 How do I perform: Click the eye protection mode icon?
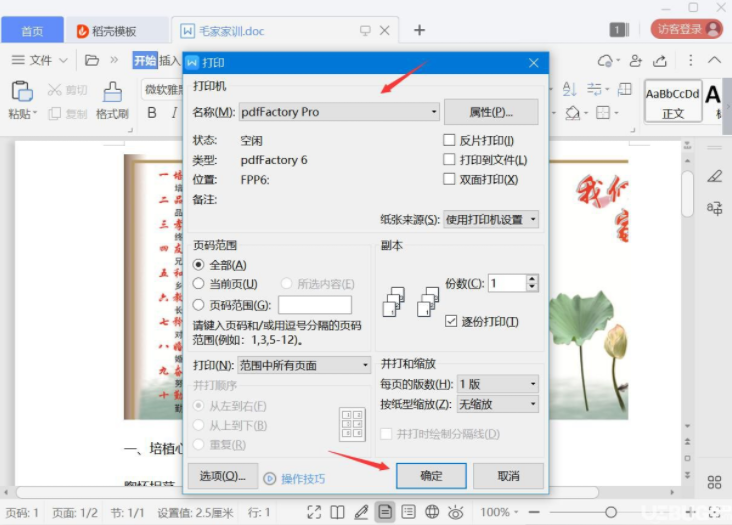click(x=456, y=512)
